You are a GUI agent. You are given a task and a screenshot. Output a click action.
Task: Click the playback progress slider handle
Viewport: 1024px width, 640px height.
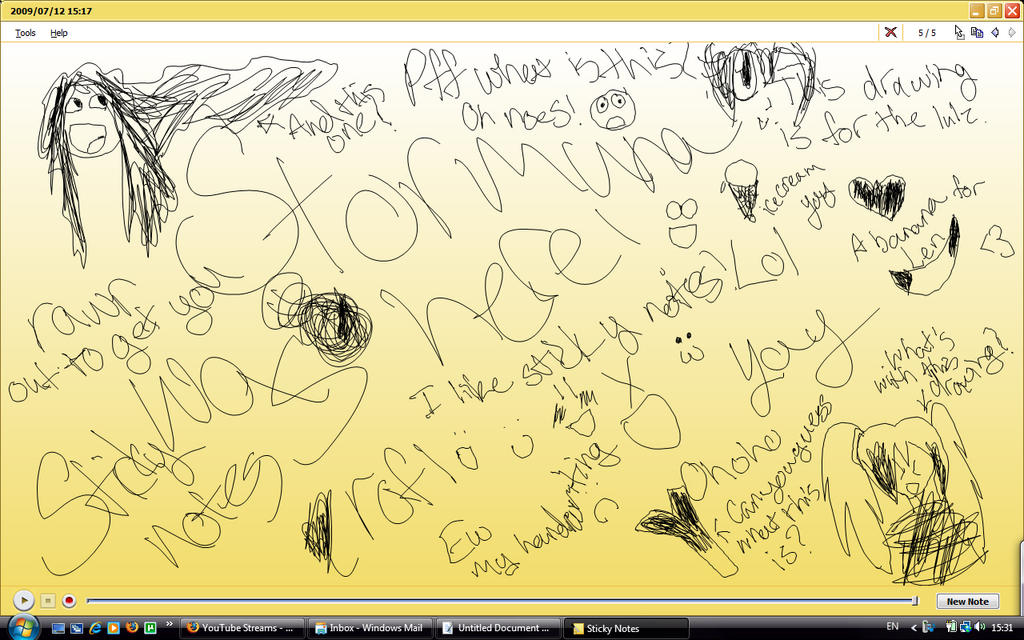pyautogui.click(x=914, y=601)
